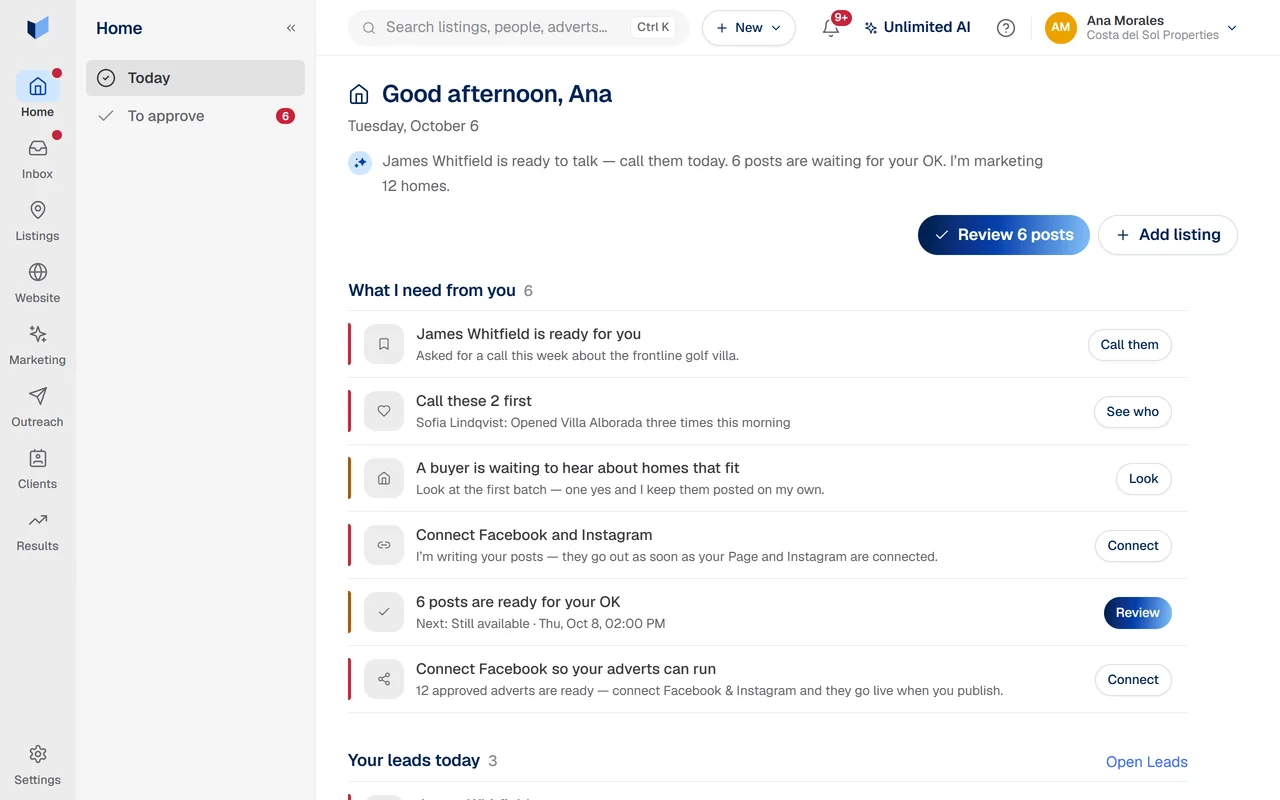Collapse the Home side panel

(x=291, y=28)
